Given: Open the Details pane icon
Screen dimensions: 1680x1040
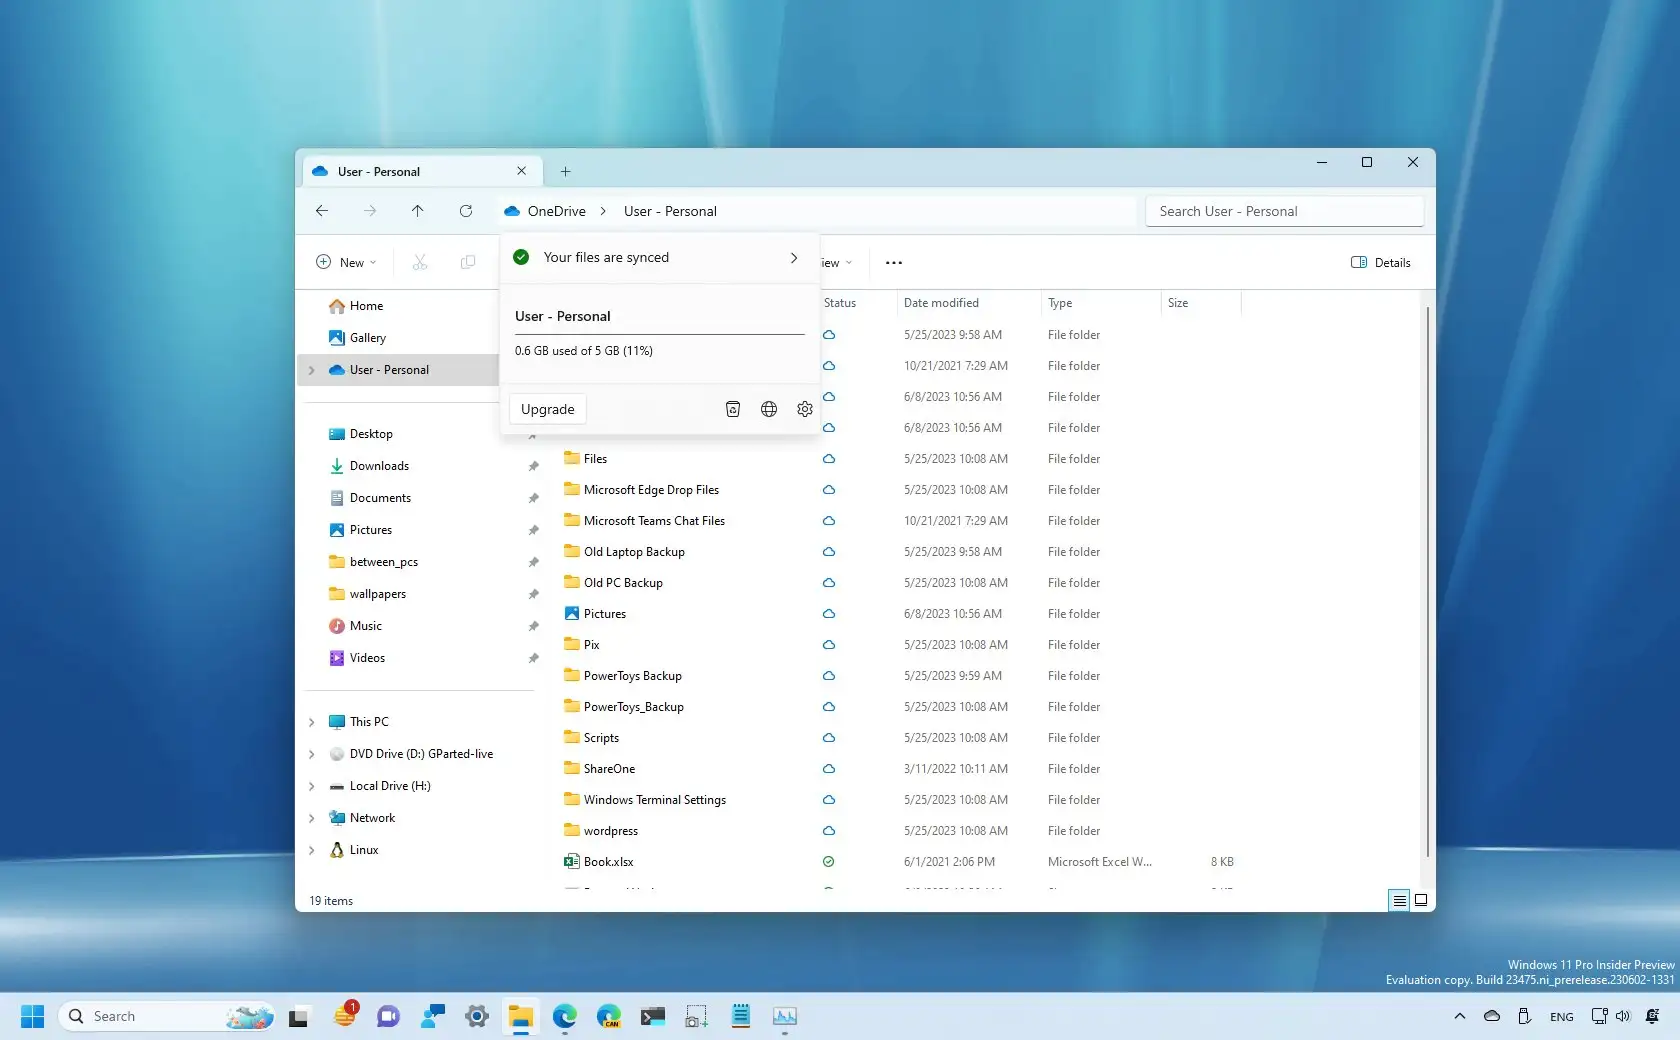Looking at the screenshot, I should click(1380, 262).
